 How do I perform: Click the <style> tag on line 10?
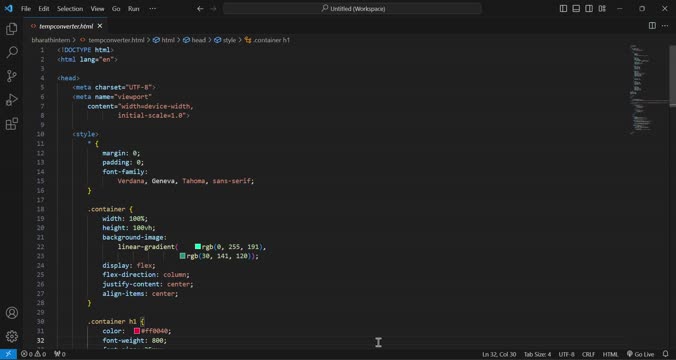[x=85, y=135]
